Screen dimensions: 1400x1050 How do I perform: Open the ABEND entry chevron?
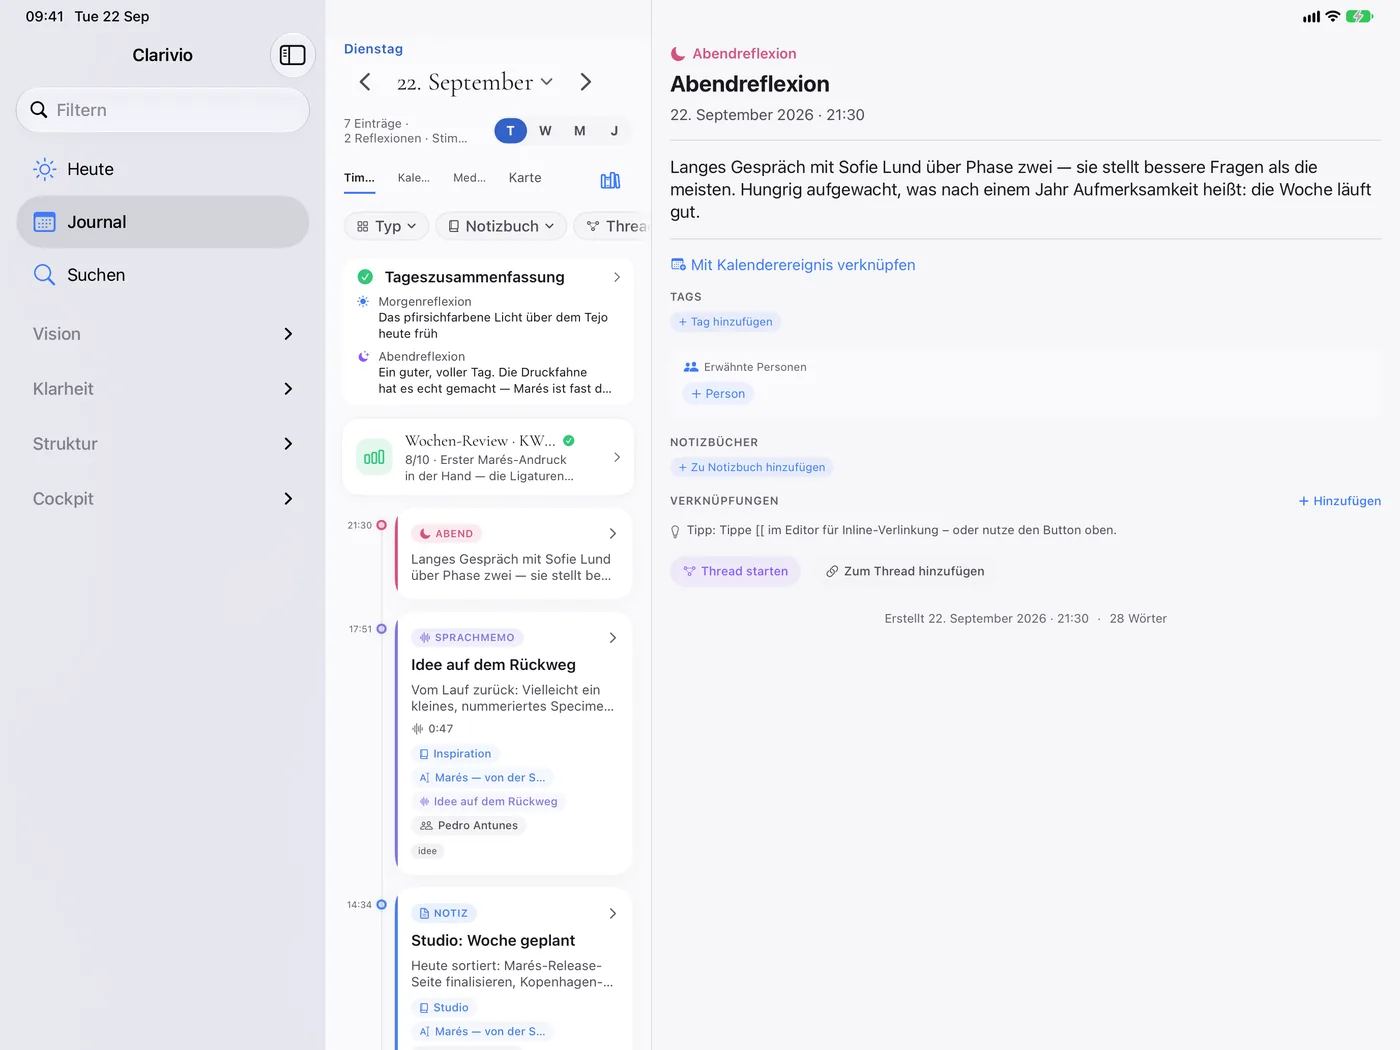613,534
